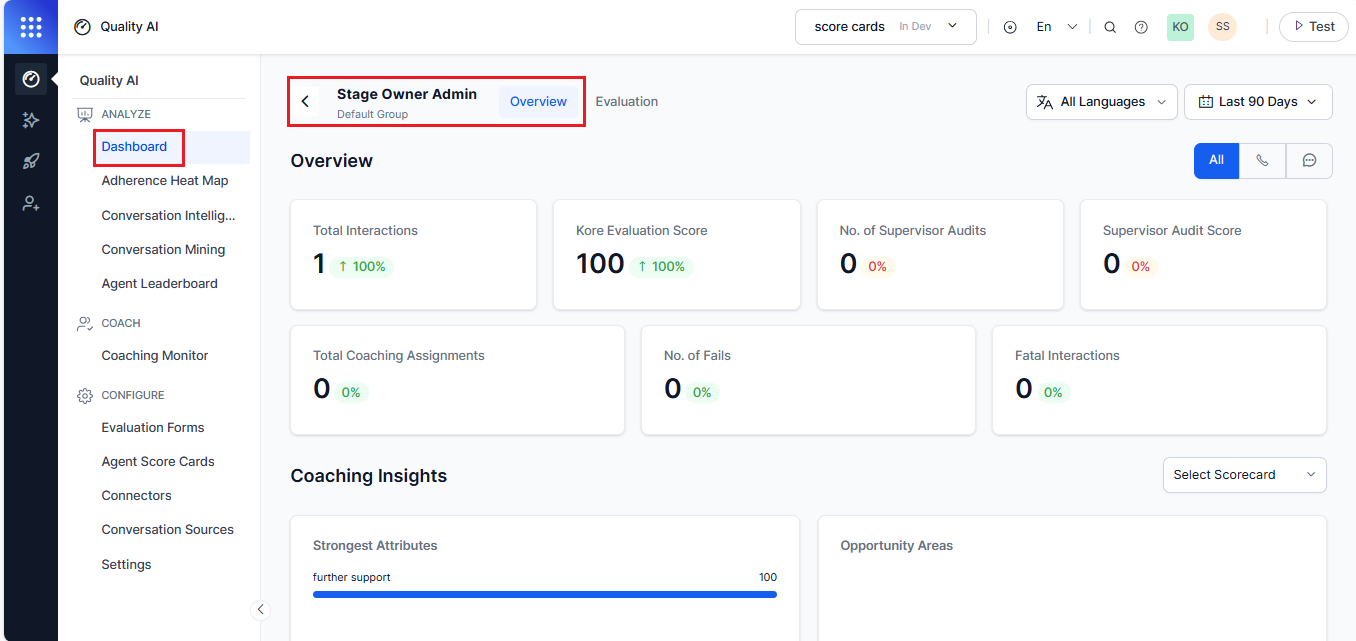Expand the Last 90 Days date filter

pyautogui.click(x=1258, y=102)
